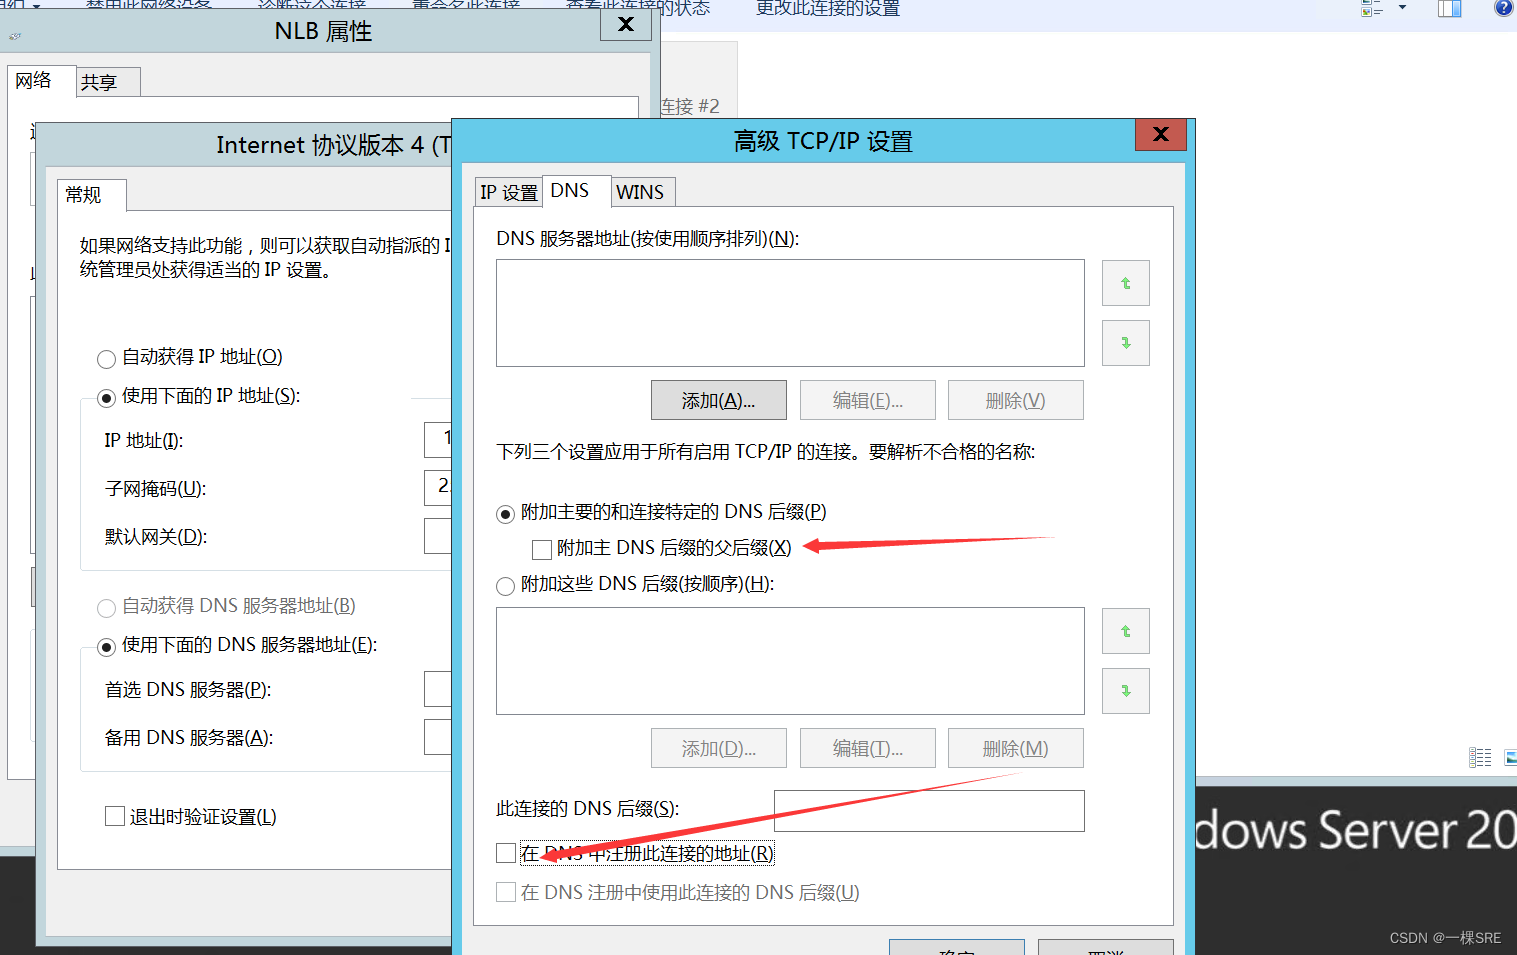Toggle the preview pane icon top right
The height and width of the screenshot is (955, 1517).
1448,8
